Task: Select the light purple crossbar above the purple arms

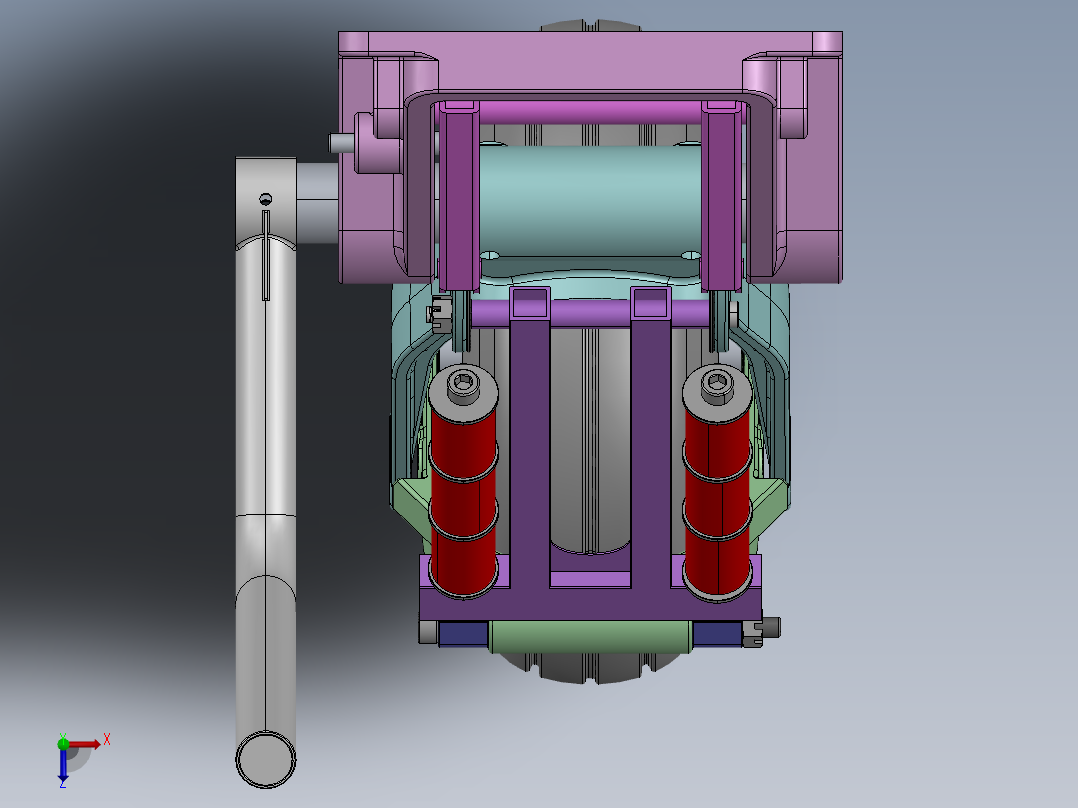Action: 590,313
